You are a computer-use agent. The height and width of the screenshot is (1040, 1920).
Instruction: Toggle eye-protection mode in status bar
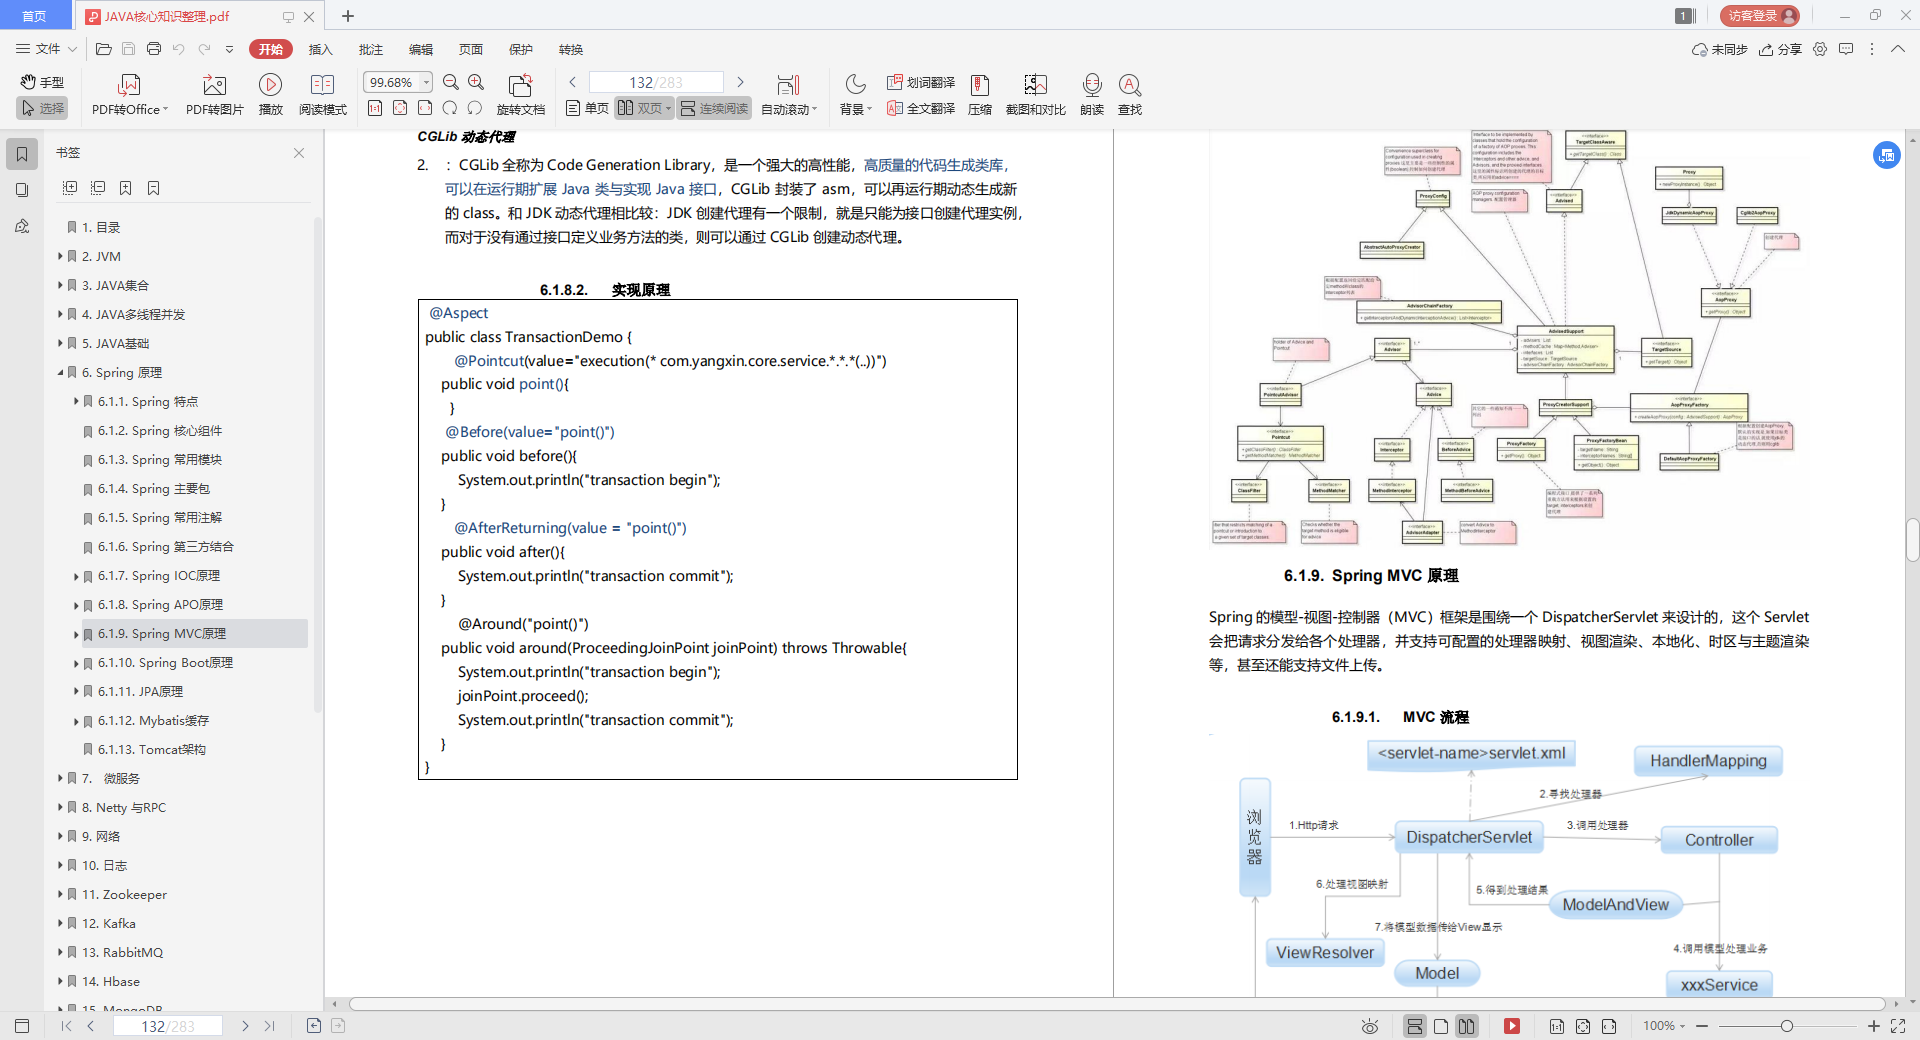click(1368, 1026)
